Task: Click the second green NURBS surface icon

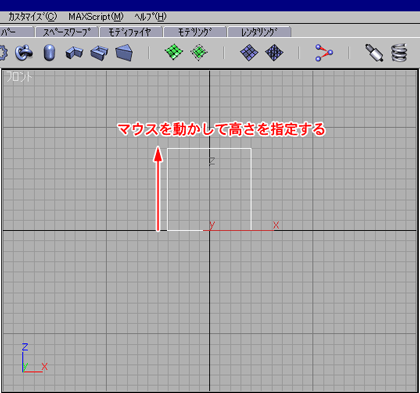Action: (199, 52)
